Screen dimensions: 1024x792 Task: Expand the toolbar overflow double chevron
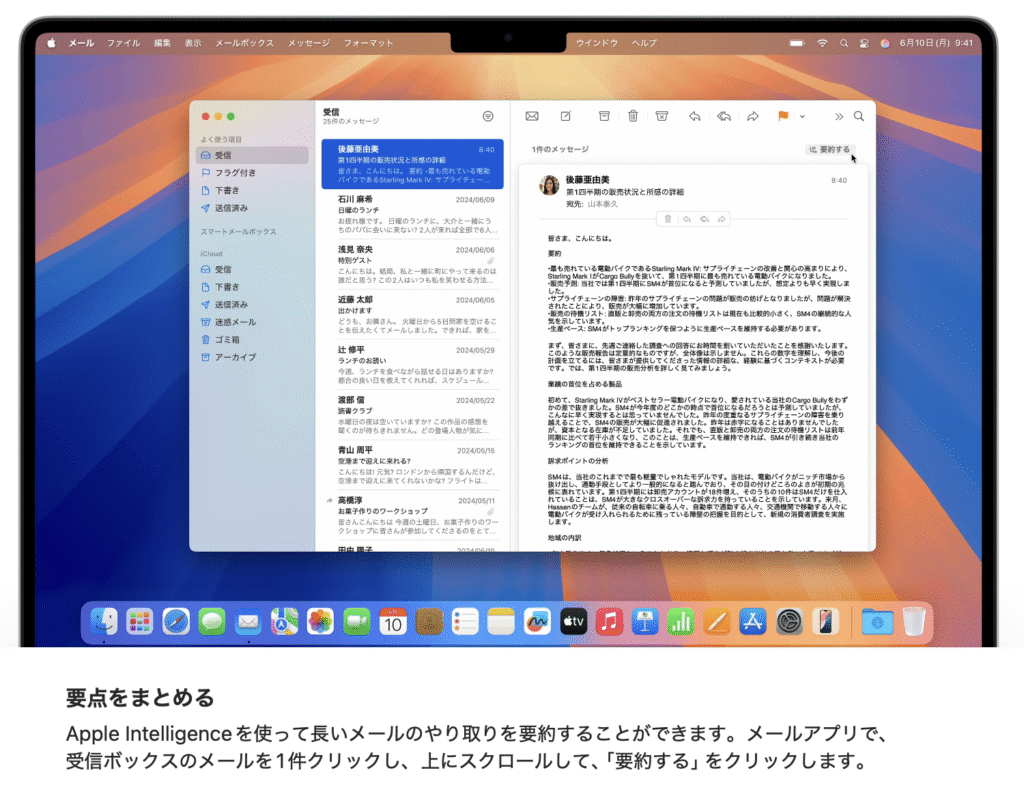839,117
